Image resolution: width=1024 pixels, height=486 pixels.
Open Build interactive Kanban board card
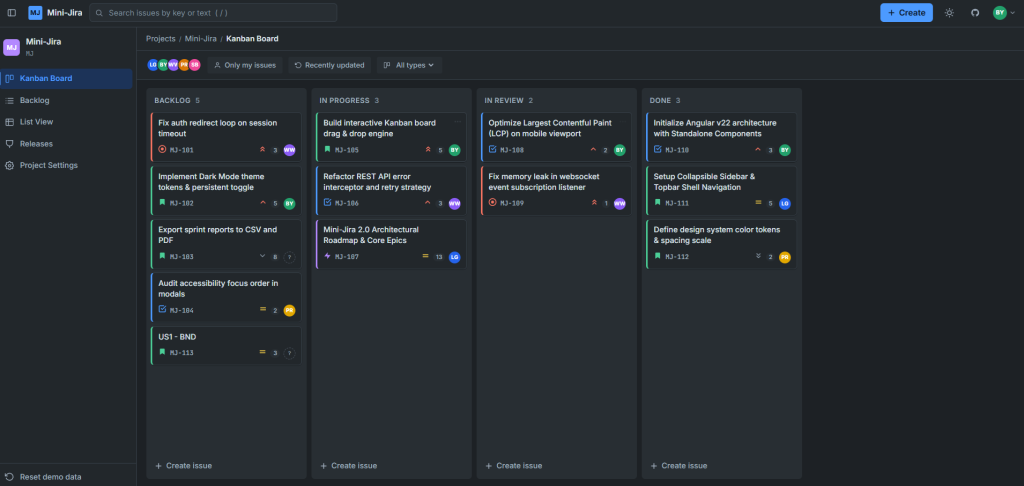[x=391, y=137]
